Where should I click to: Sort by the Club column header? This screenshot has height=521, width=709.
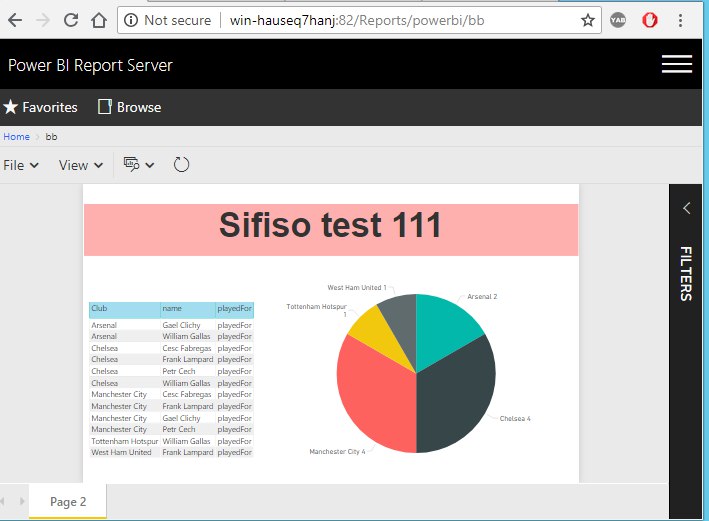124,309
